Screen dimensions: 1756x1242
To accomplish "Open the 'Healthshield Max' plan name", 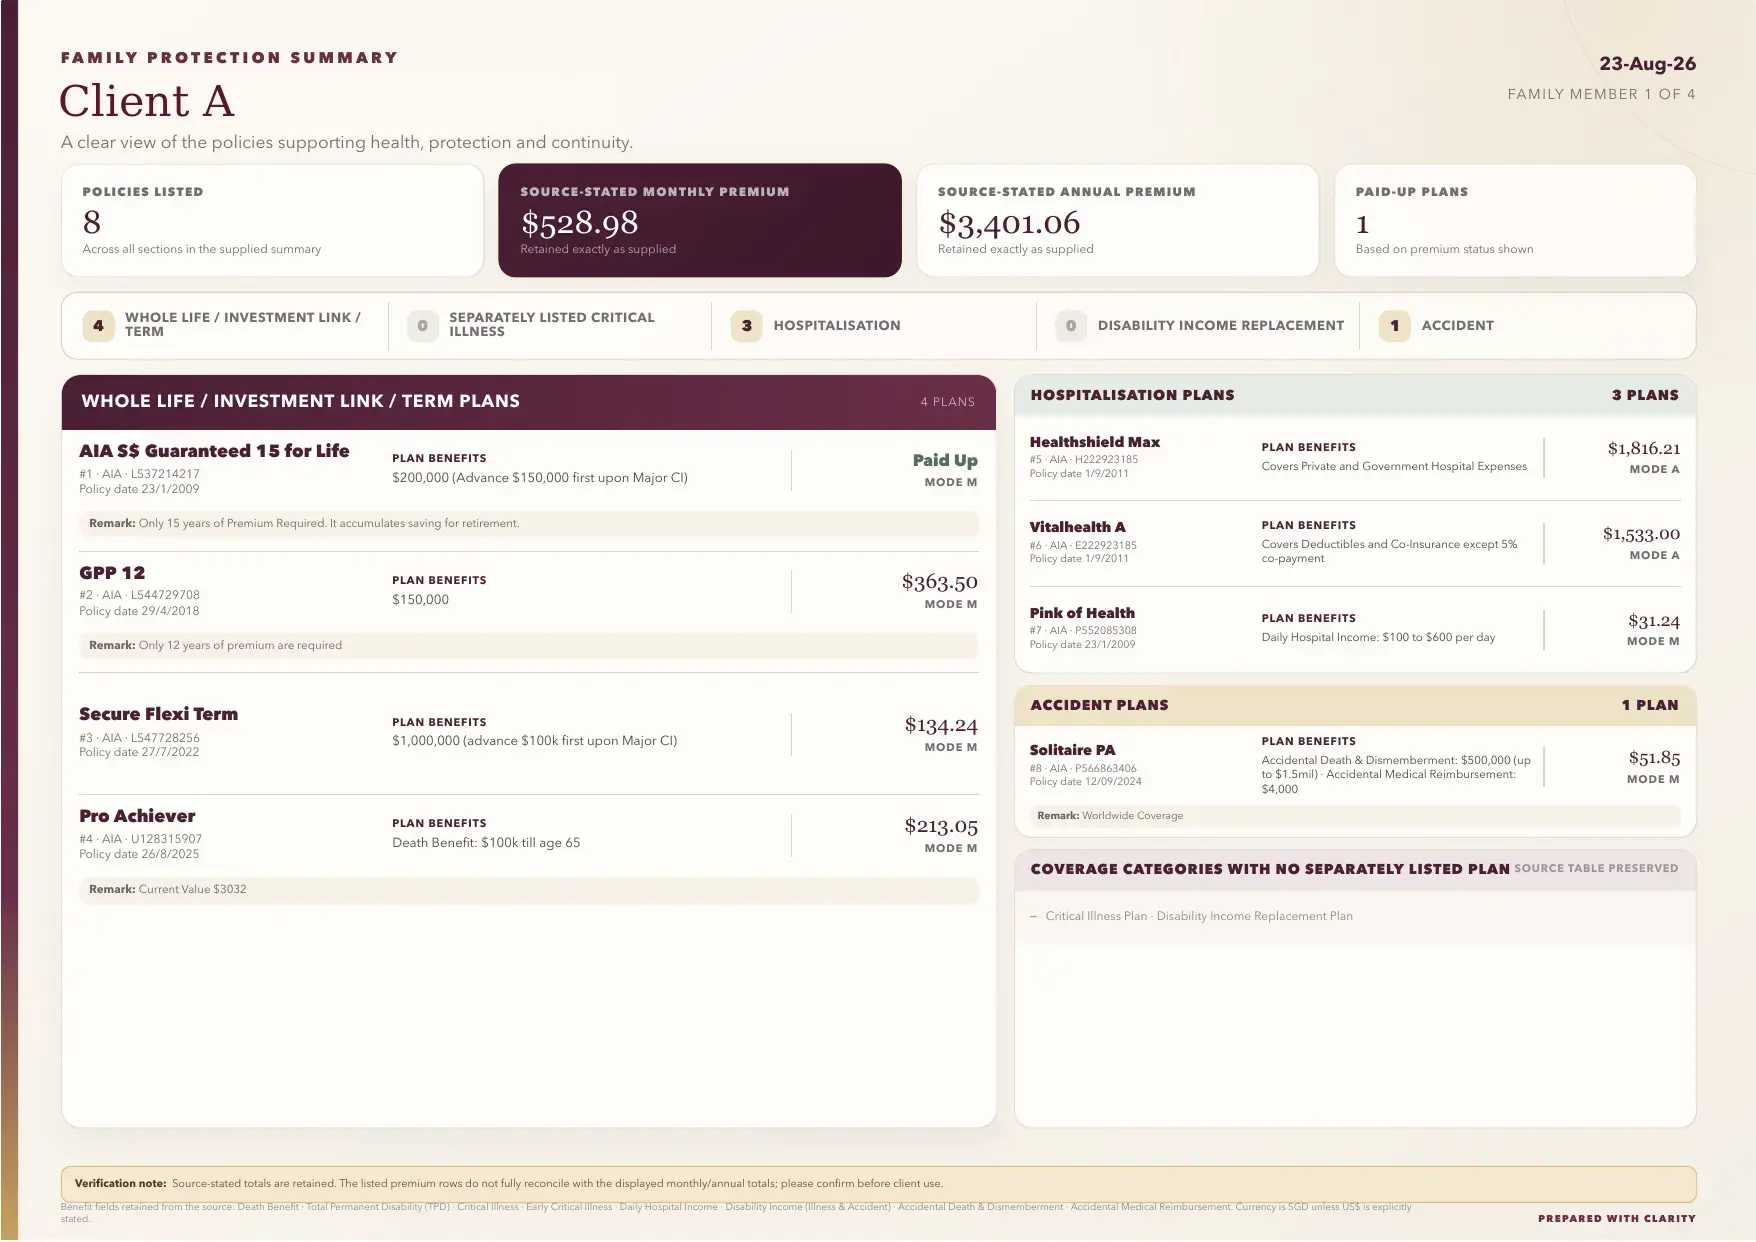I will 1095,442.
